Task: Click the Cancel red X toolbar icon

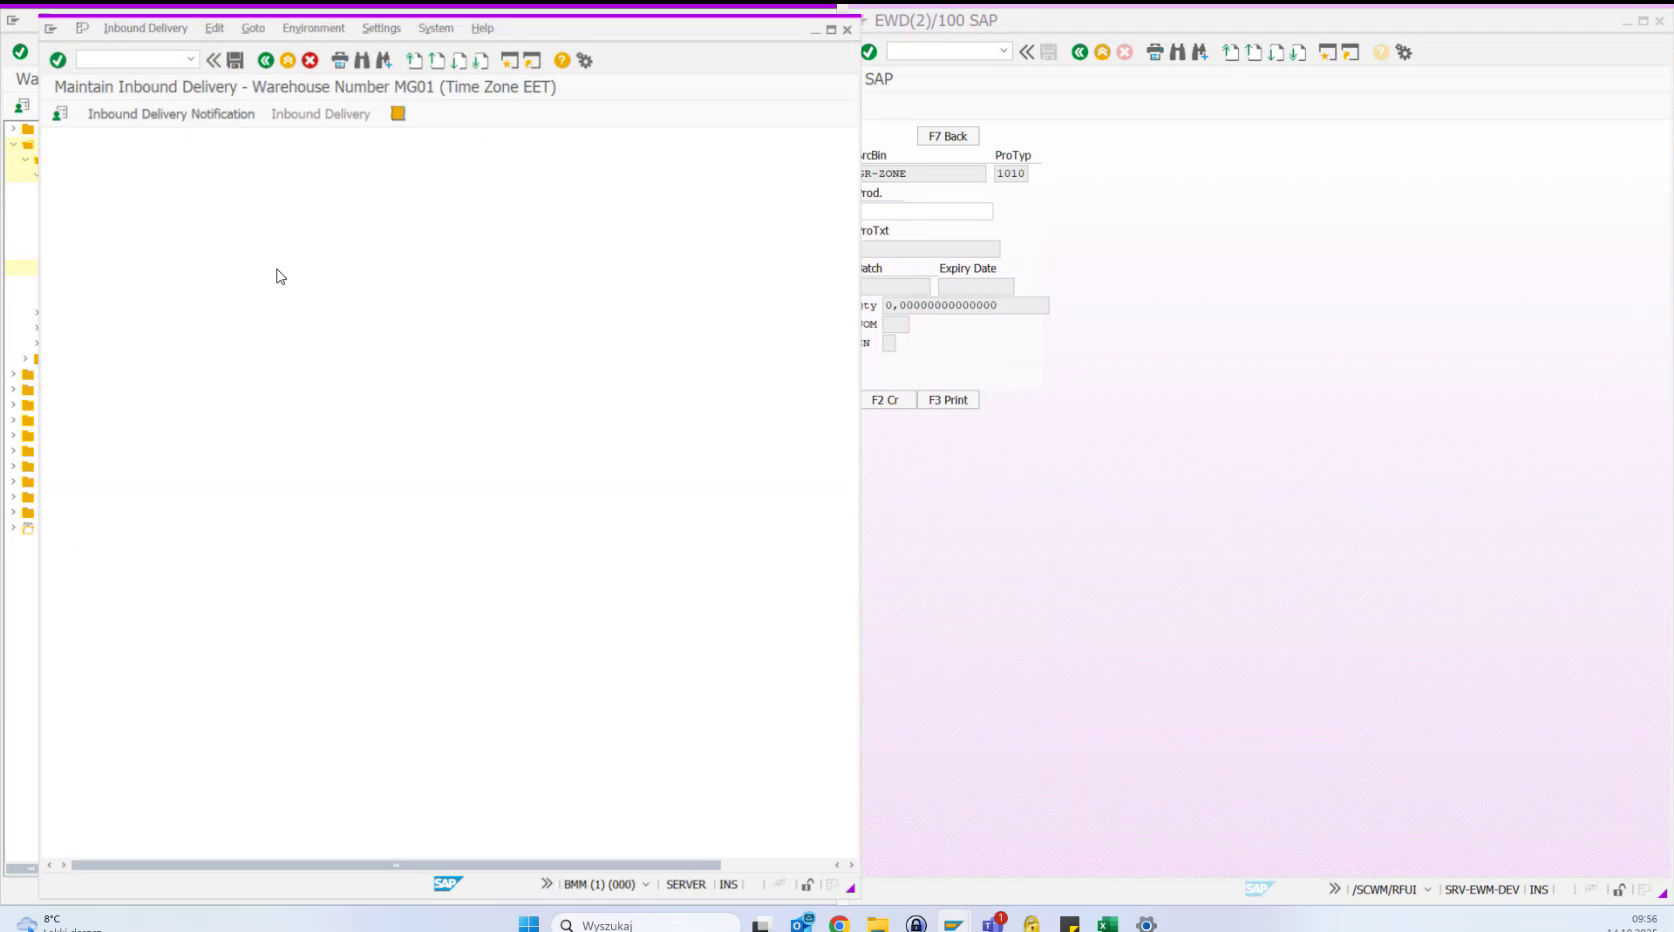Action: (310, 60)
